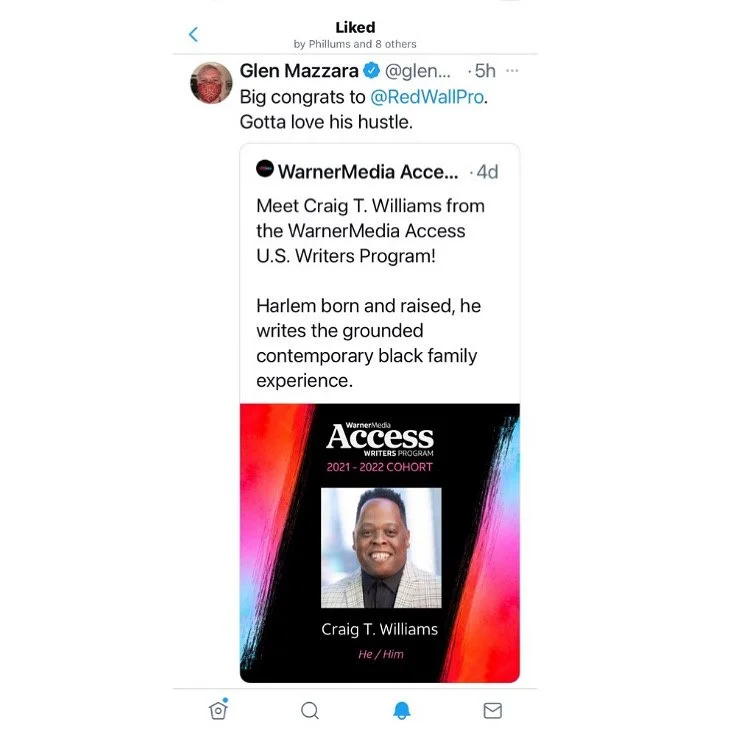Screen dimensions: 736x736
Task: Open the Messages envelope tab
Action: (492, 710)
